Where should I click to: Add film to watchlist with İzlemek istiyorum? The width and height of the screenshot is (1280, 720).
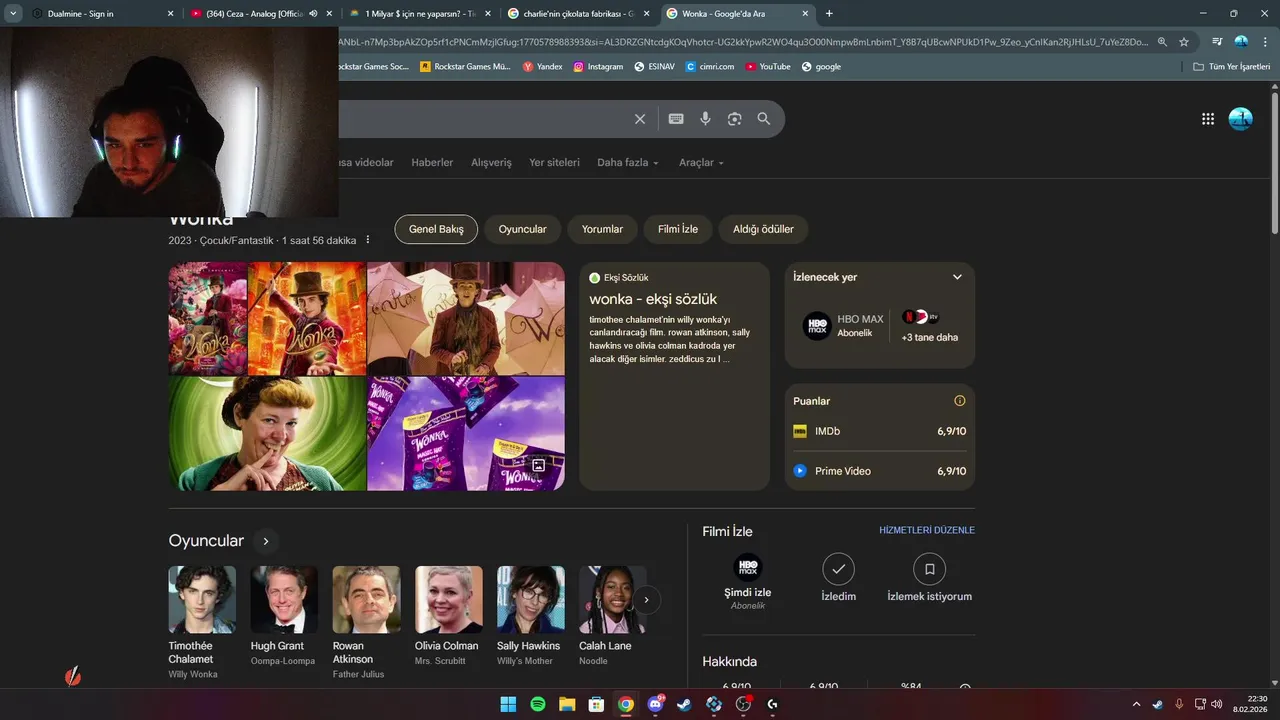pyautogui.click(x=929, y=579)
